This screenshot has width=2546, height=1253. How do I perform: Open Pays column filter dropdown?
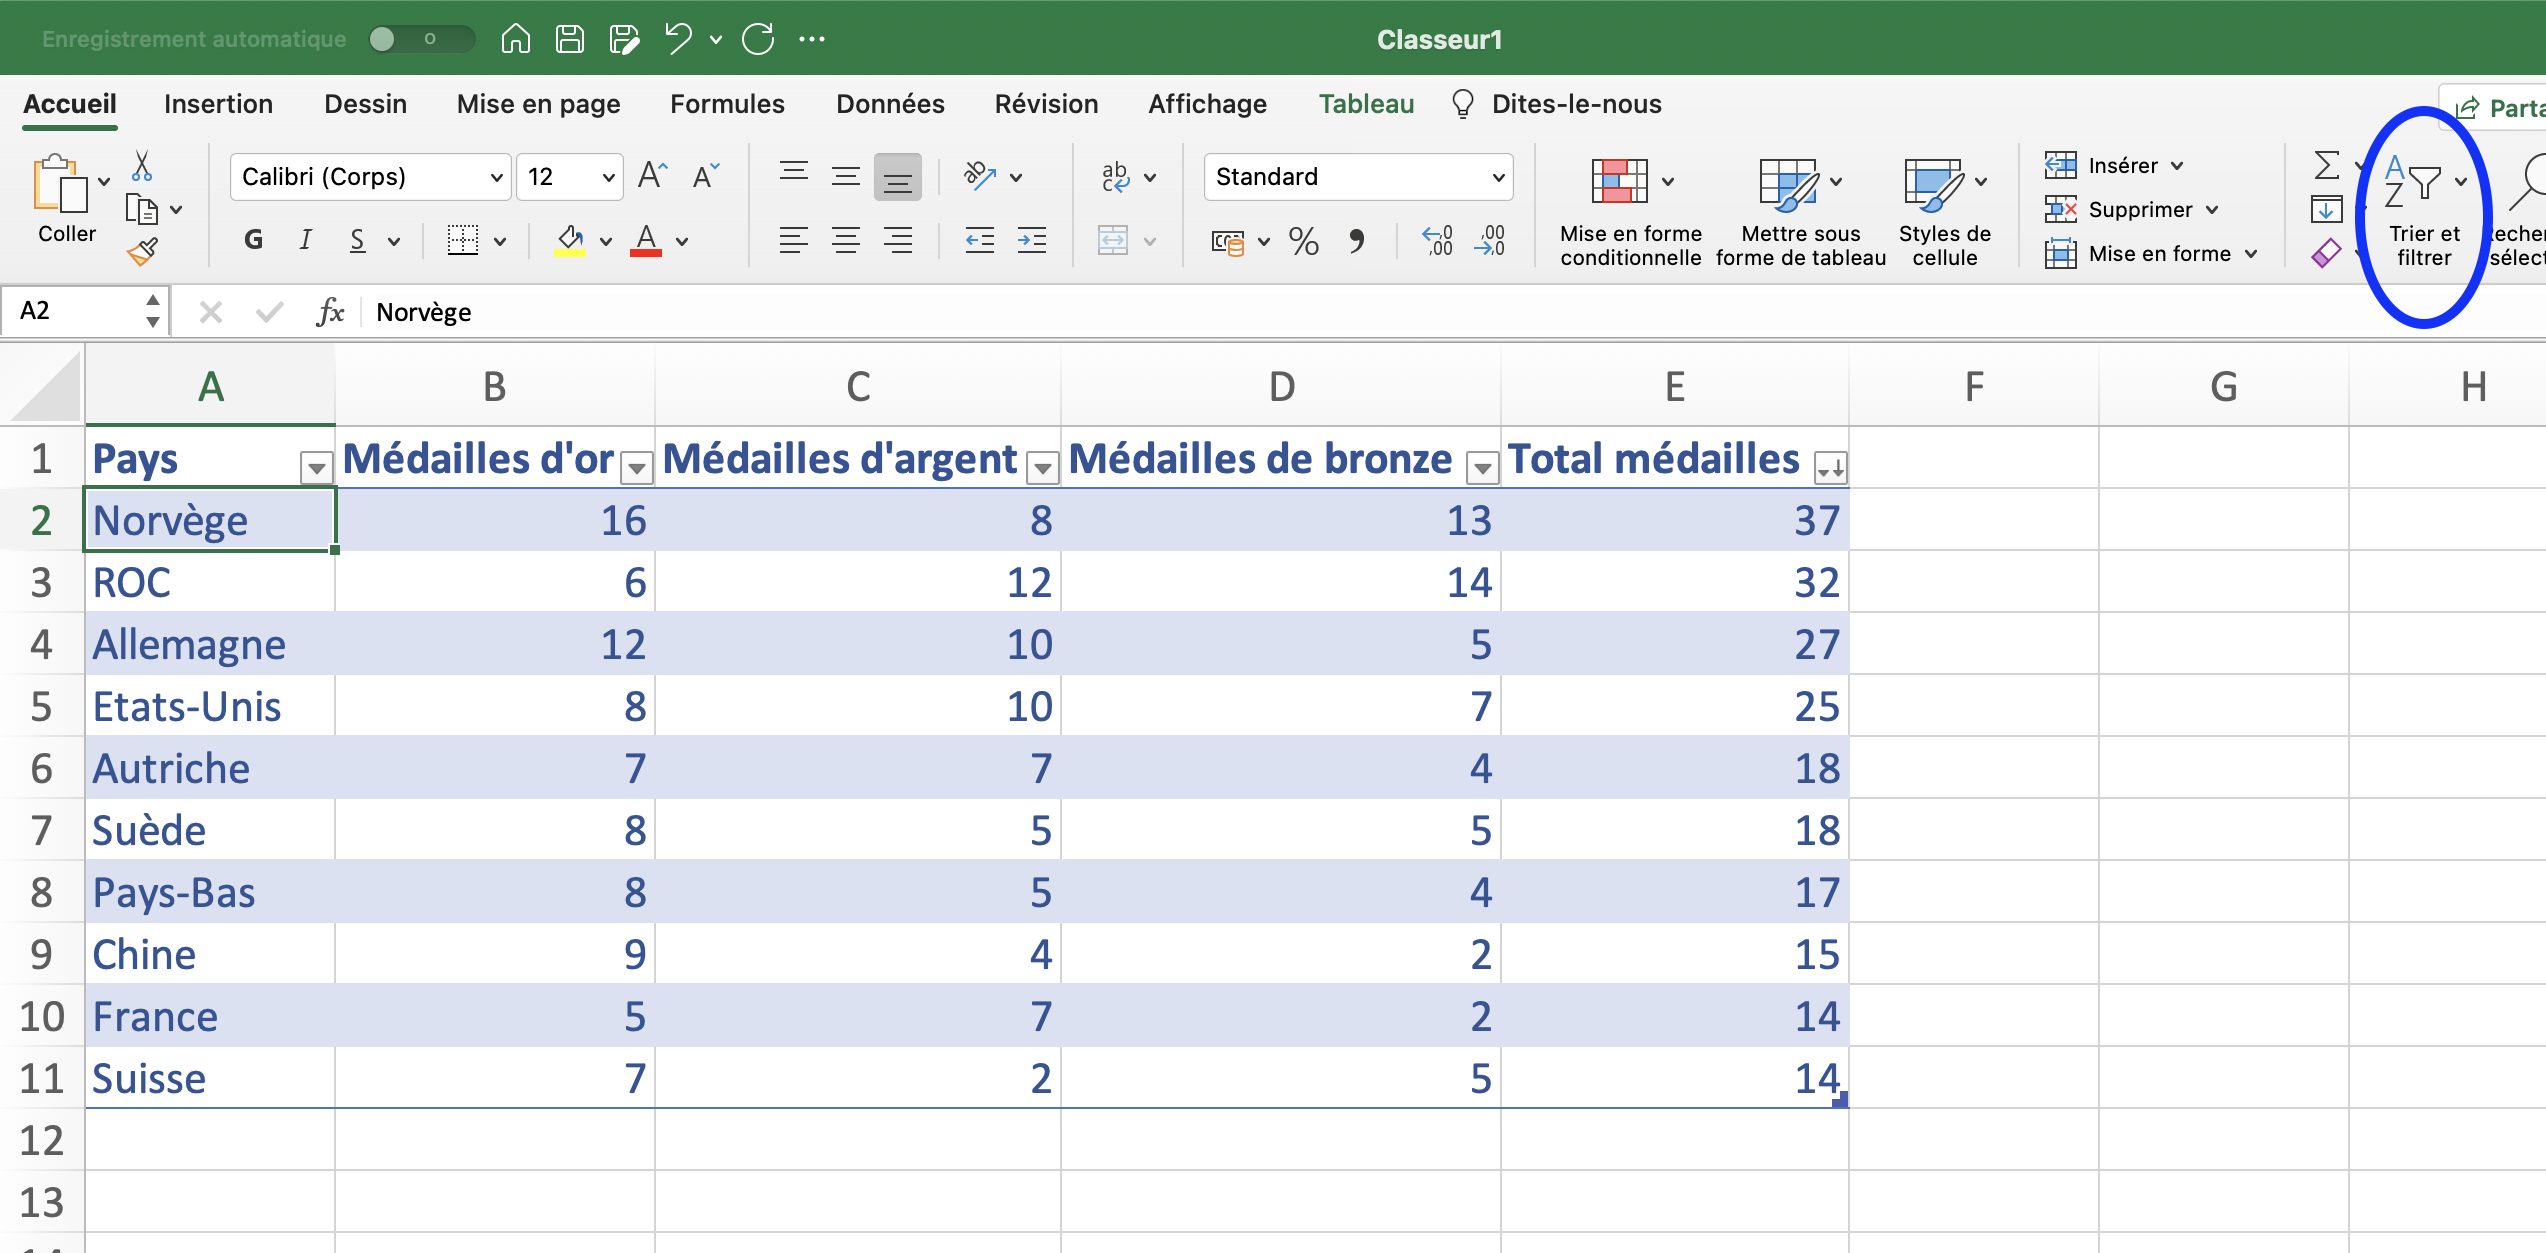(x=316, y=467)
